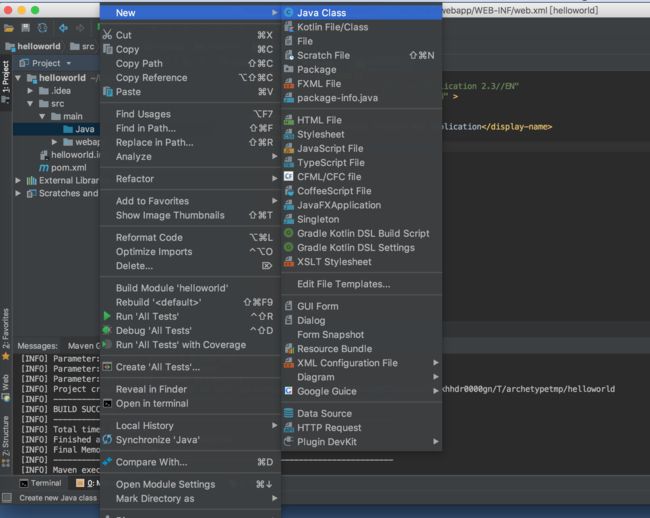The width and height of the screenshot is (650, 518).
Task: Choose Edit File Templates… option
Action: 361,284
